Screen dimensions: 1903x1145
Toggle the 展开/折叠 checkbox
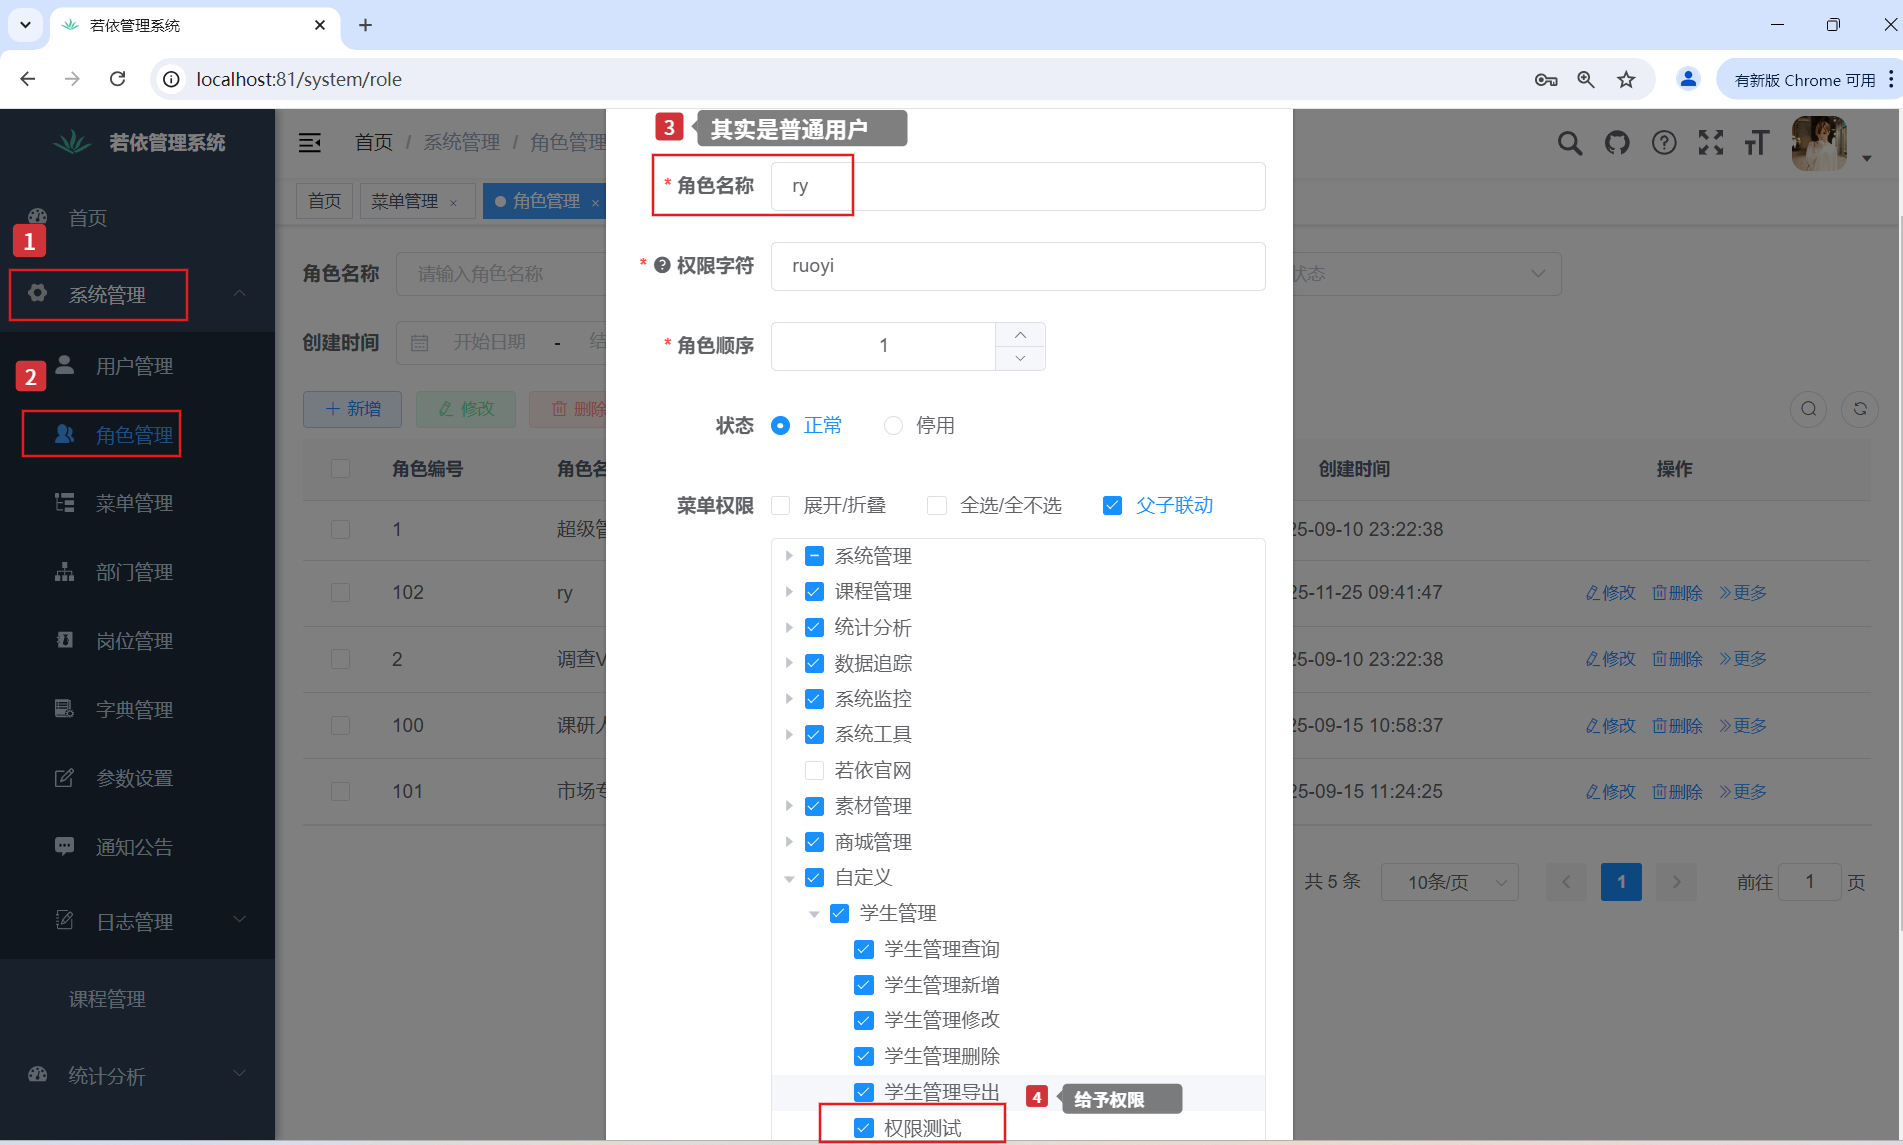point(781,506)
